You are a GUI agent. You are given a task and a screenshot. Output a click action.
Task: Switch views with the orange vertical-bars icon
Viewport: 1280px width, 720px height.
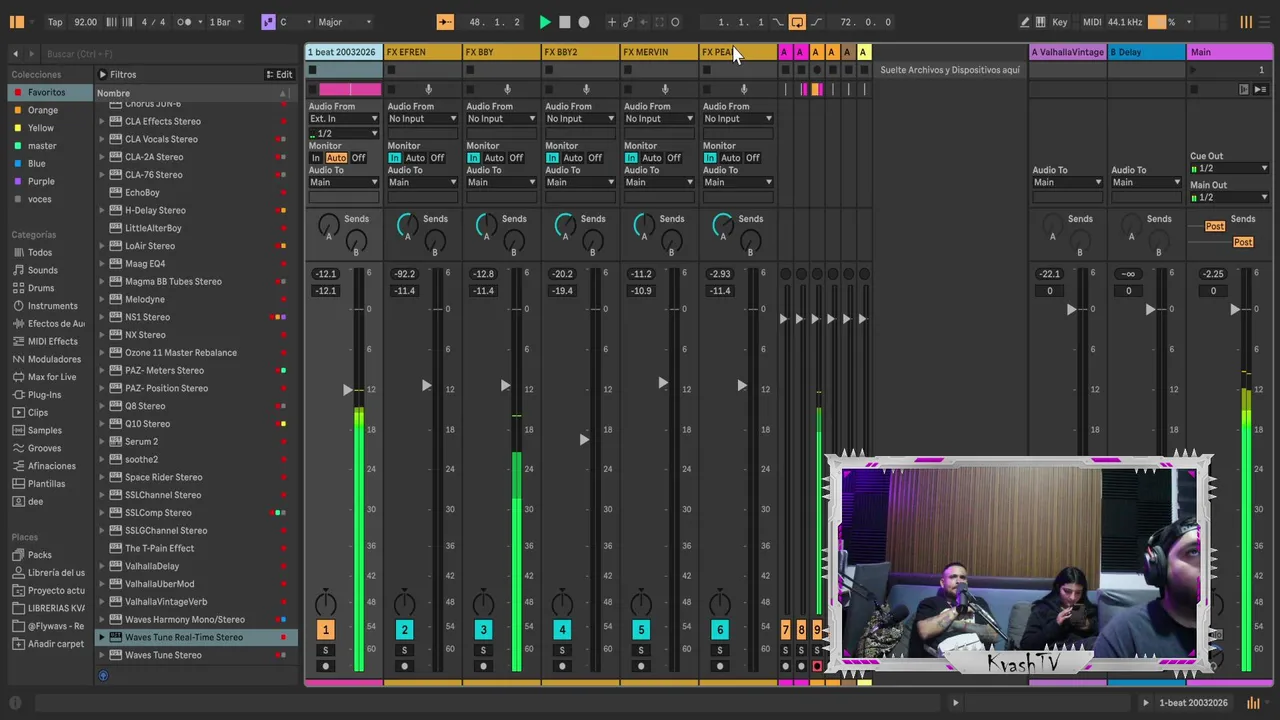click(1246, 22)
